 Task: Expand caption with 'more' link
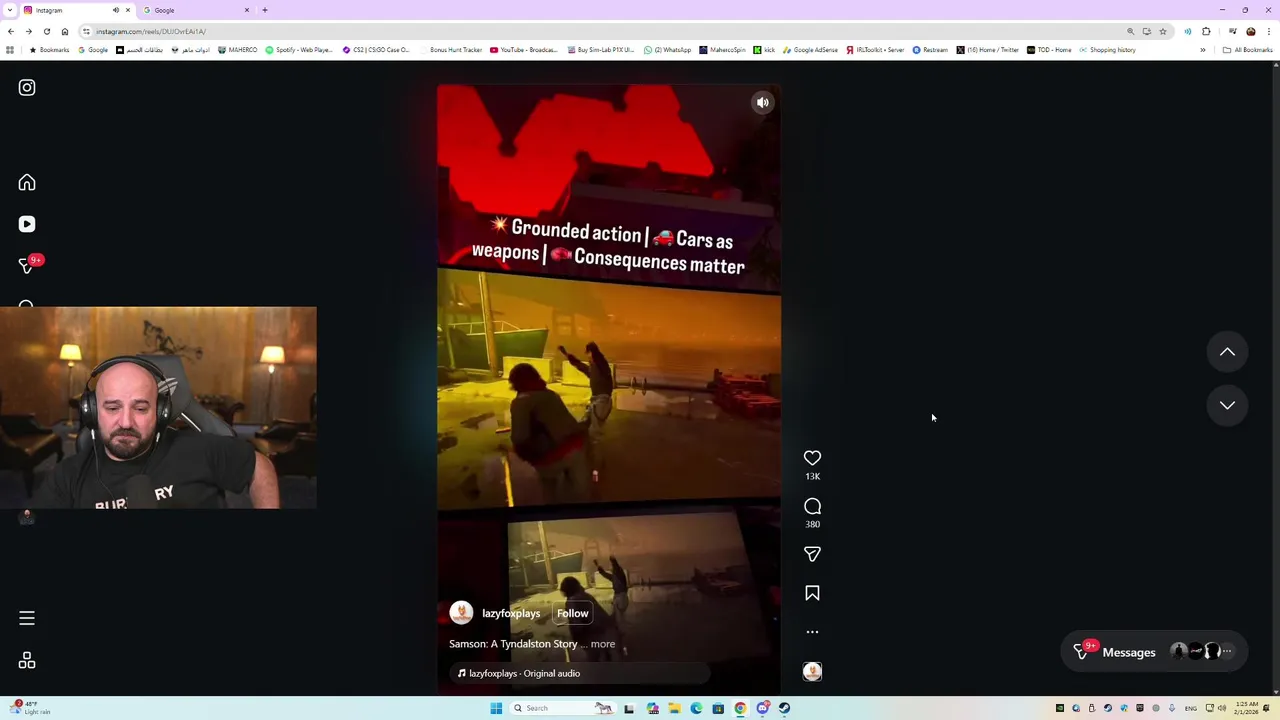coord(602,644)
